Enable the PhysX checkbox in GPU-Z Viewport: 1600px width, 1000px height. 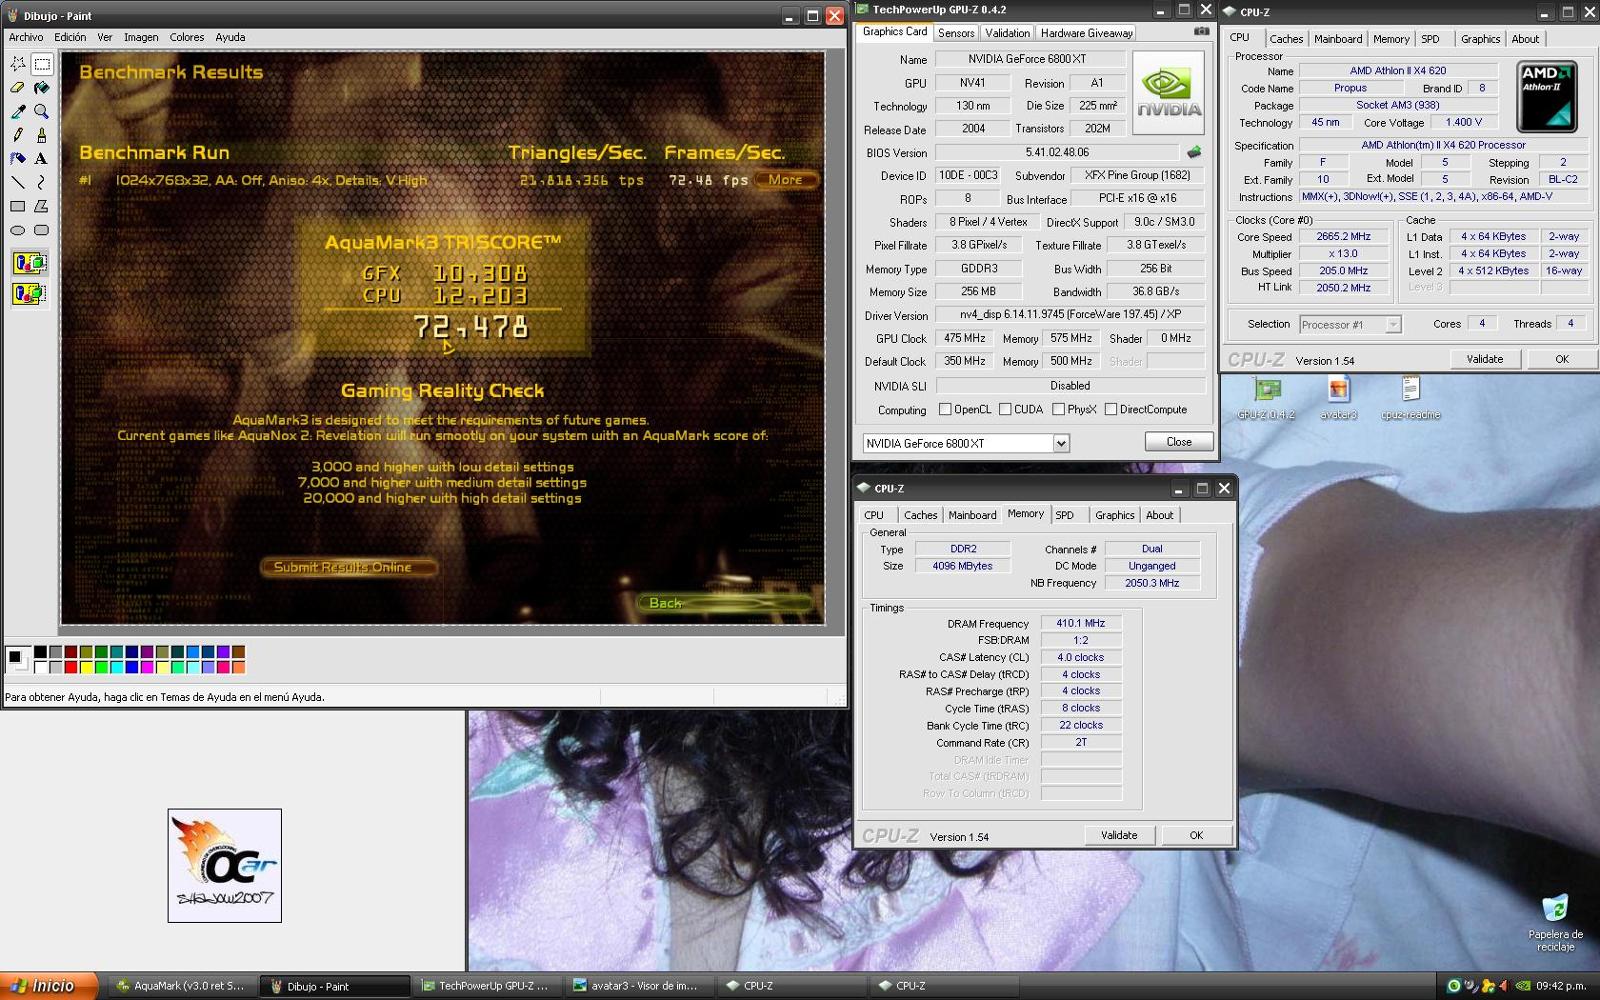tap(1058, 409)
